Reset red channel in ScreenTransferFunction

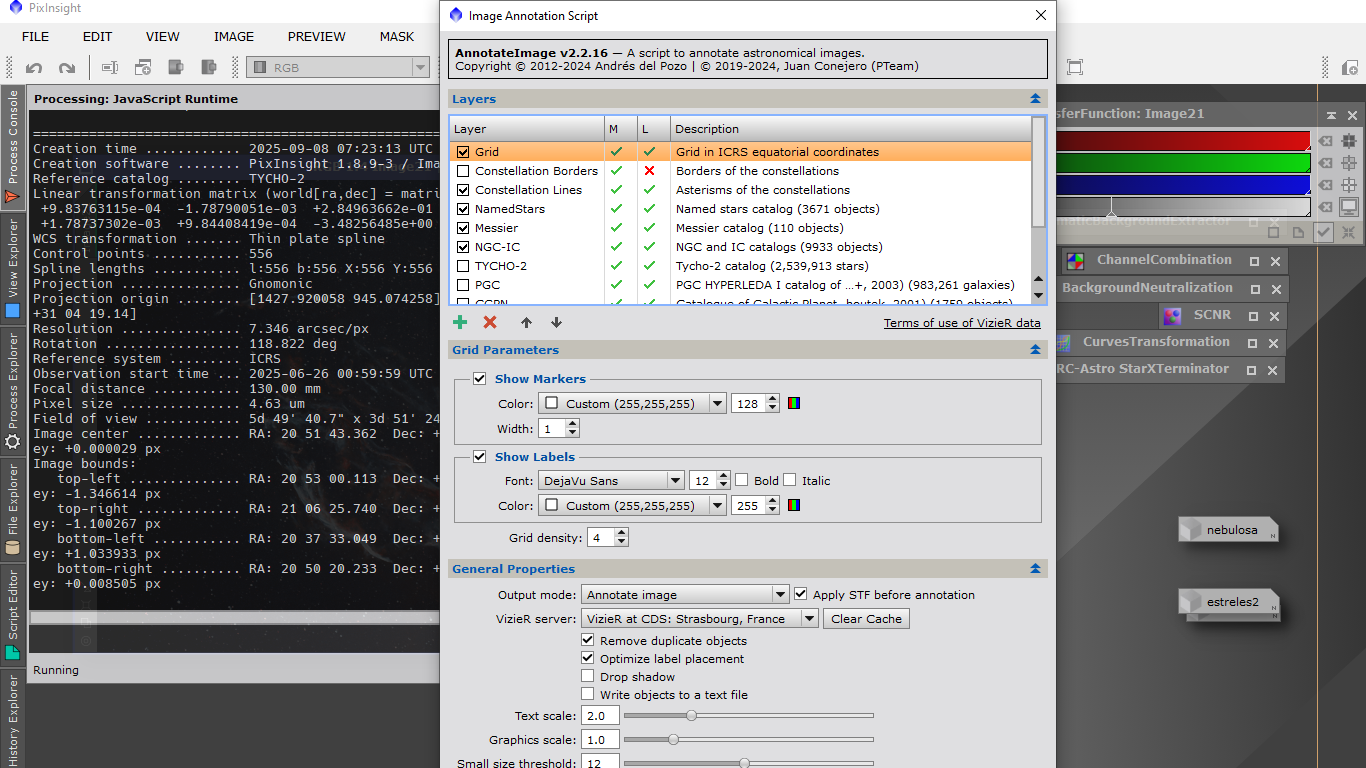point(1325,141)
